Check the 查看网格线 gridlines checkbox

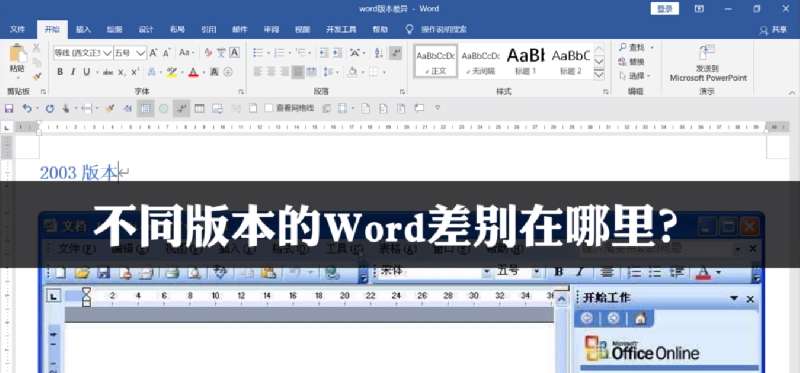pyautogui.click(x=268, y=108)
